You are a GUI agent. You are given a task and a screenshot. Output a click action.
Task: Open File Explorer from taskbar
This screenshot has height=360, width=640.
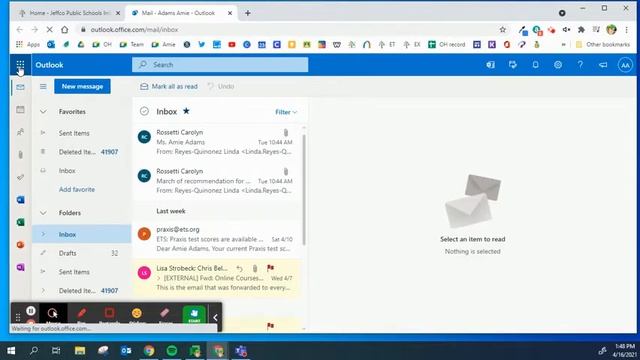(x=80, y=351)
